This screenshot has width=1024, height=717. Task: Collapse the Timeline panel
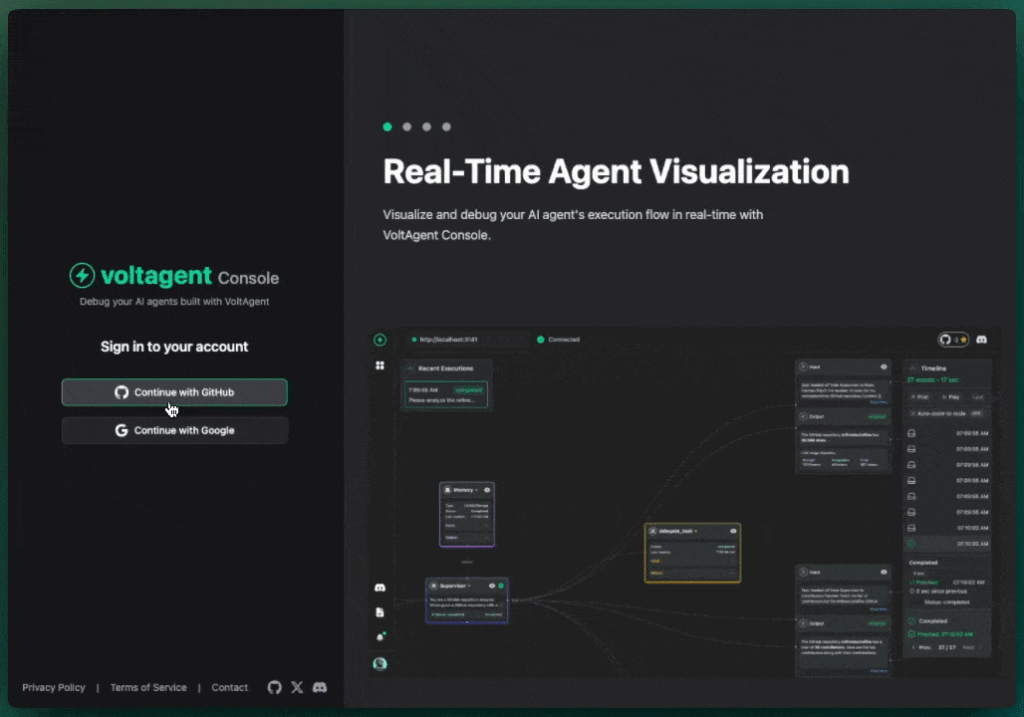(912, 368)
